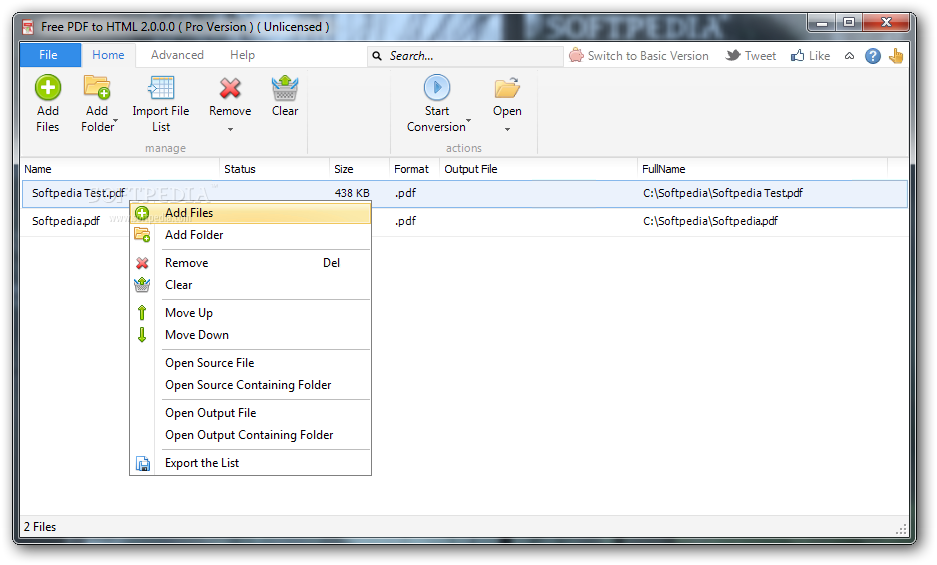Click the Add Files ribbon icon
This screenshot has height=565, width=937.
pos(48,87)
